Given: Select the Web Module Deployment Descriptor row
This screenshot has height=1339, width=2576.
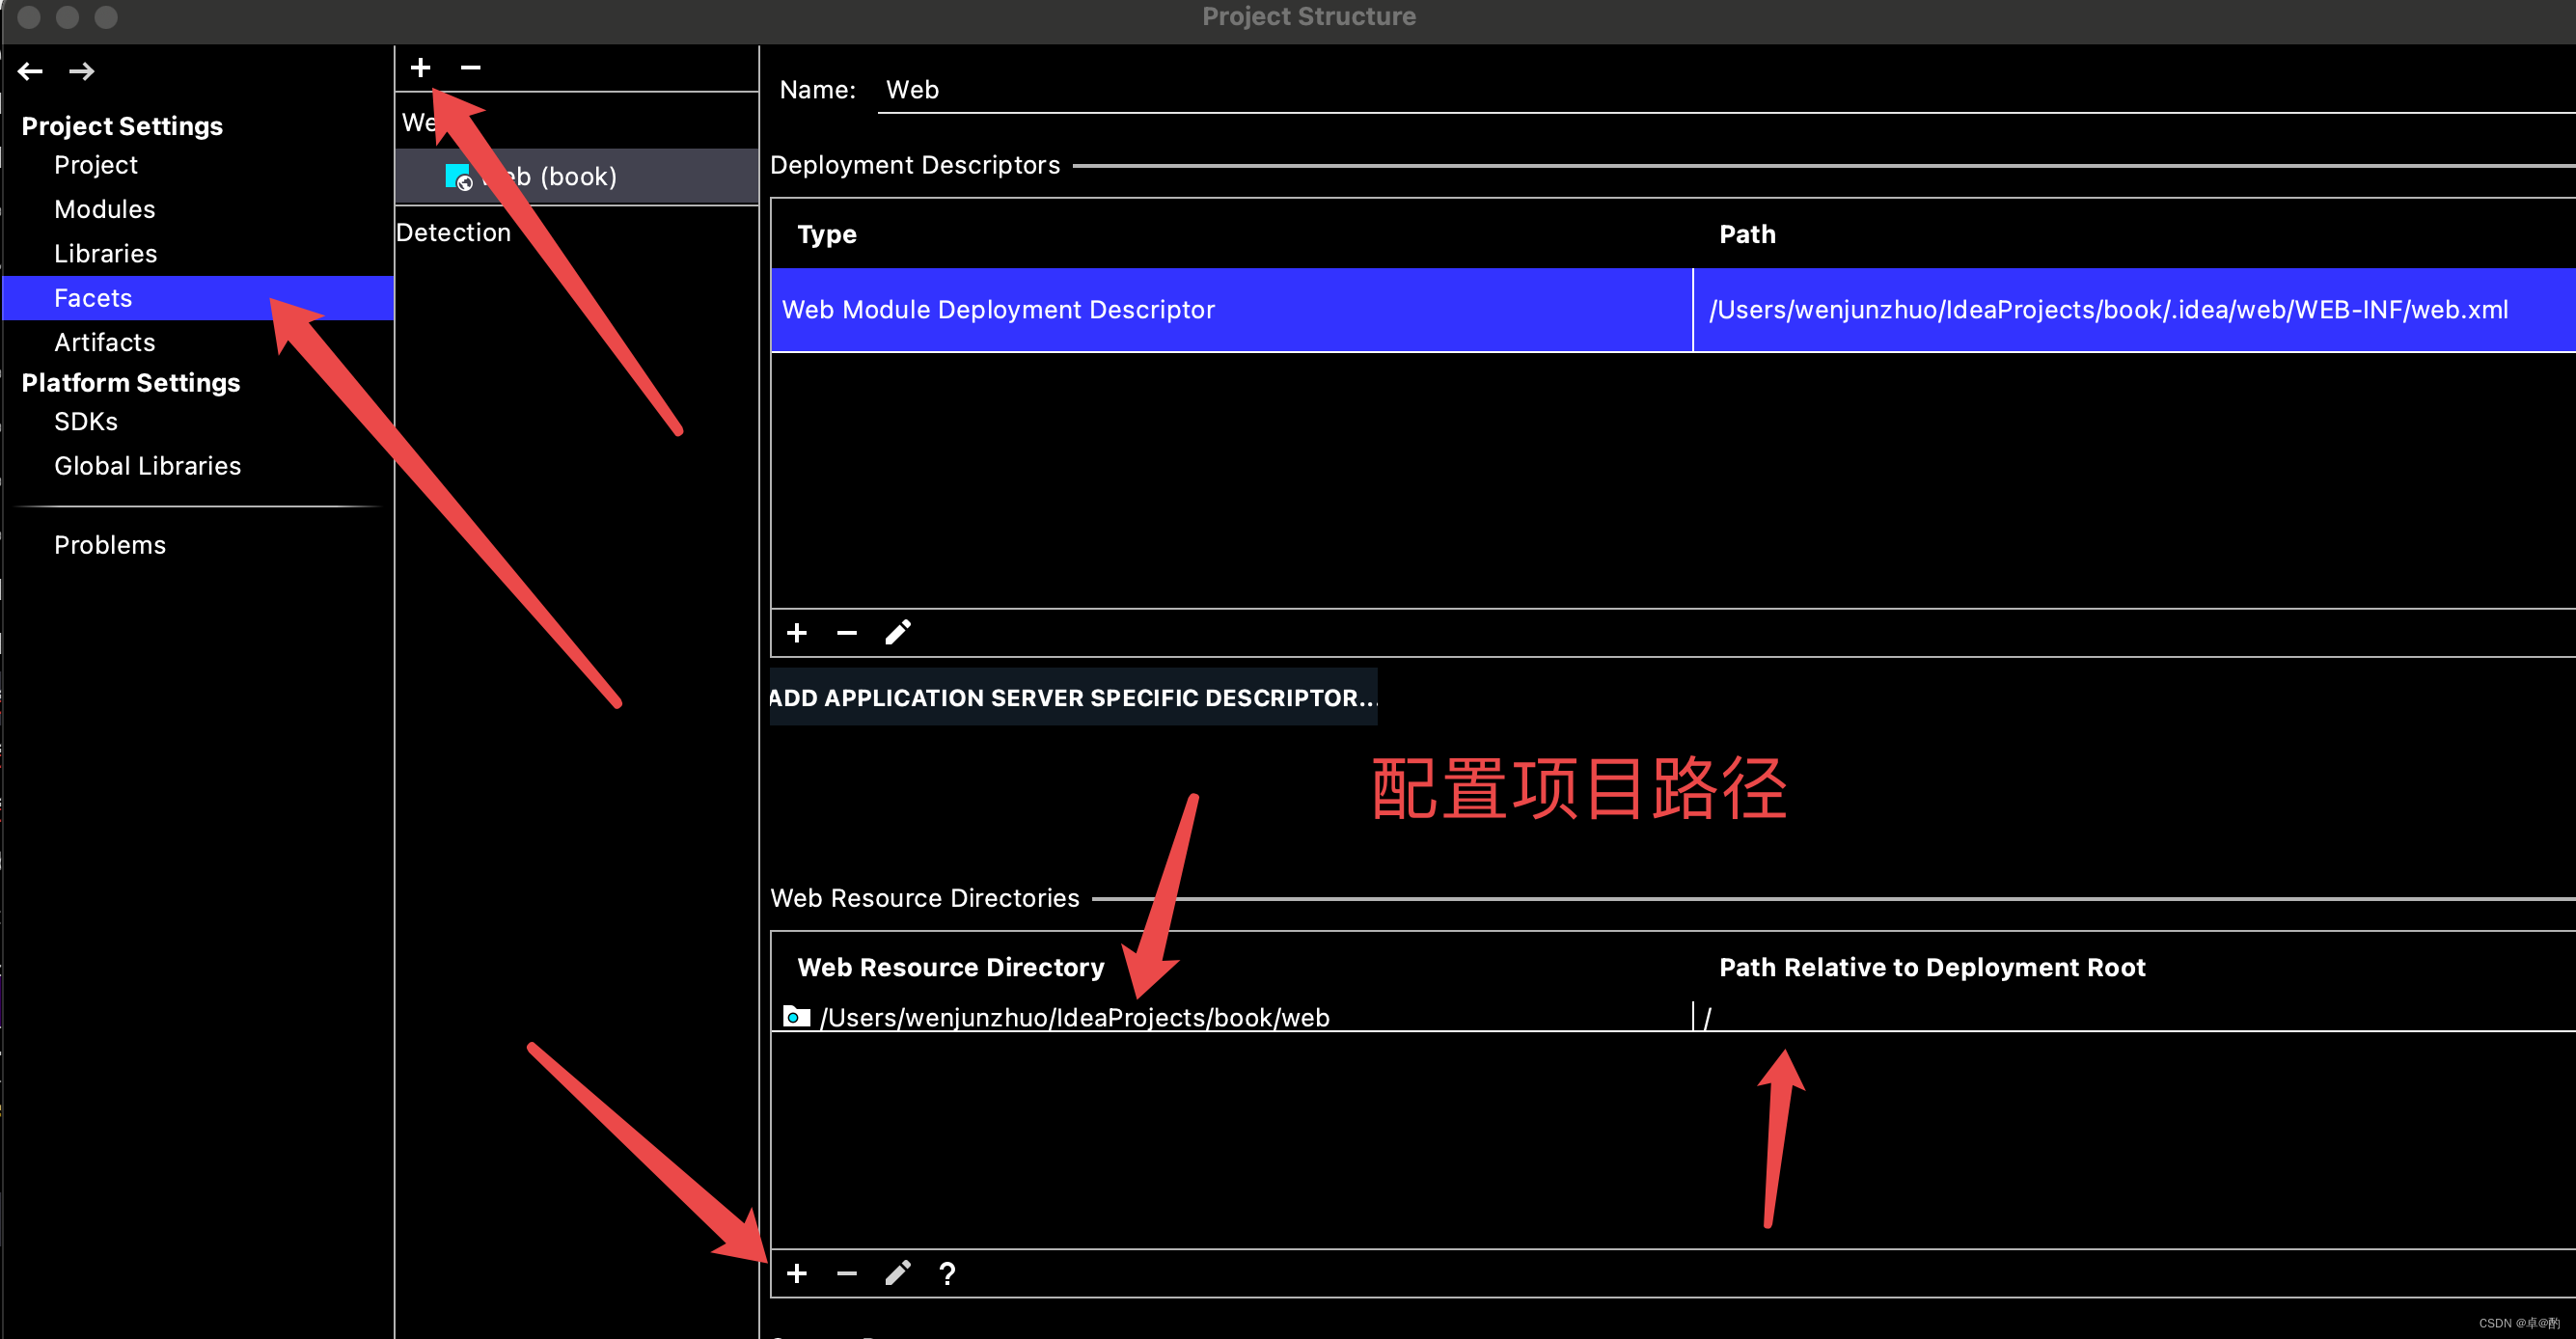Looking at the screenshot, I should (x=1230, y=310).
